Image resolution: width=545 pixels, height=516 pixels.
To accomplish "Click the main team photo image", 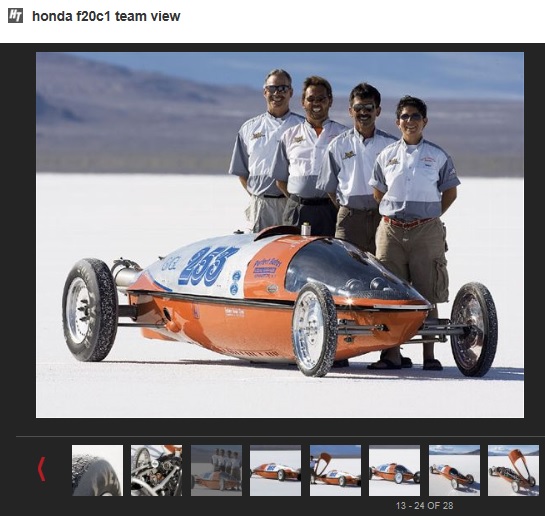I will [280, 235].
